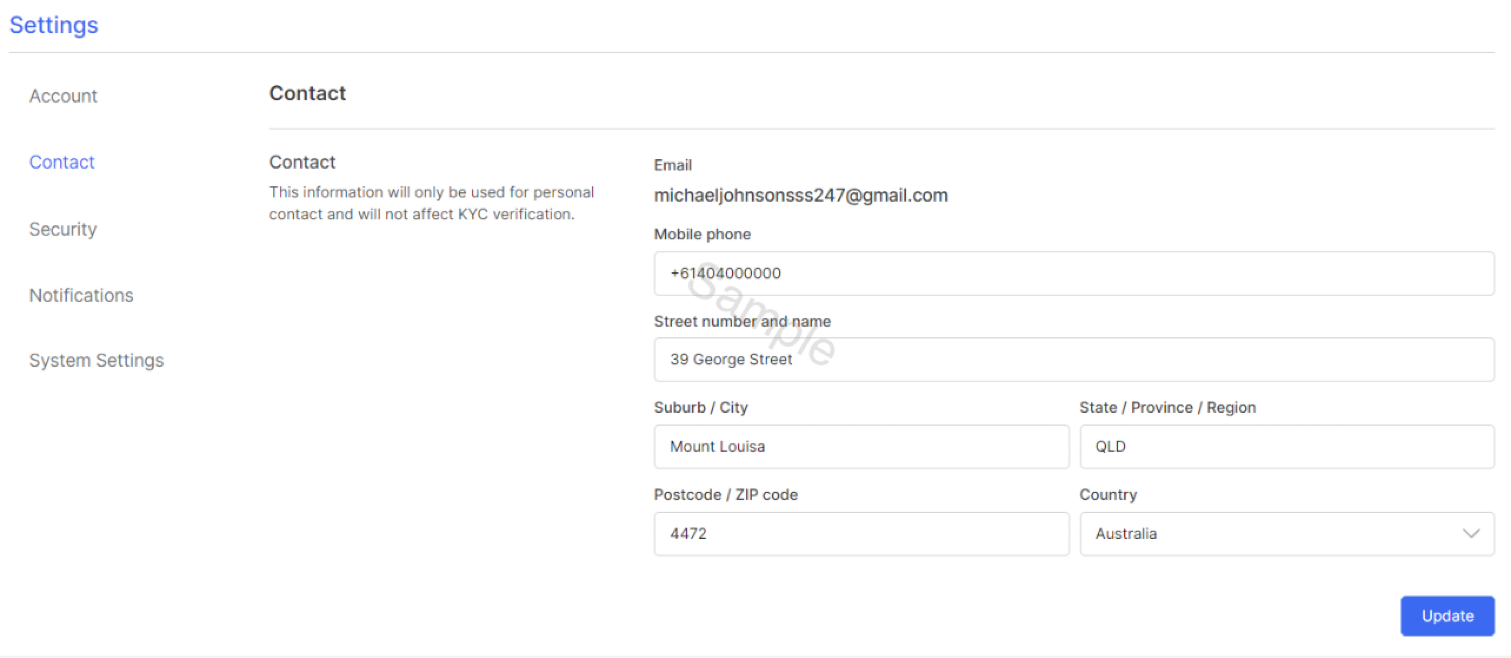Click the Postcode / ZIP code label
The width and height of the screenshot is (1511, 658).
(726, 494)
